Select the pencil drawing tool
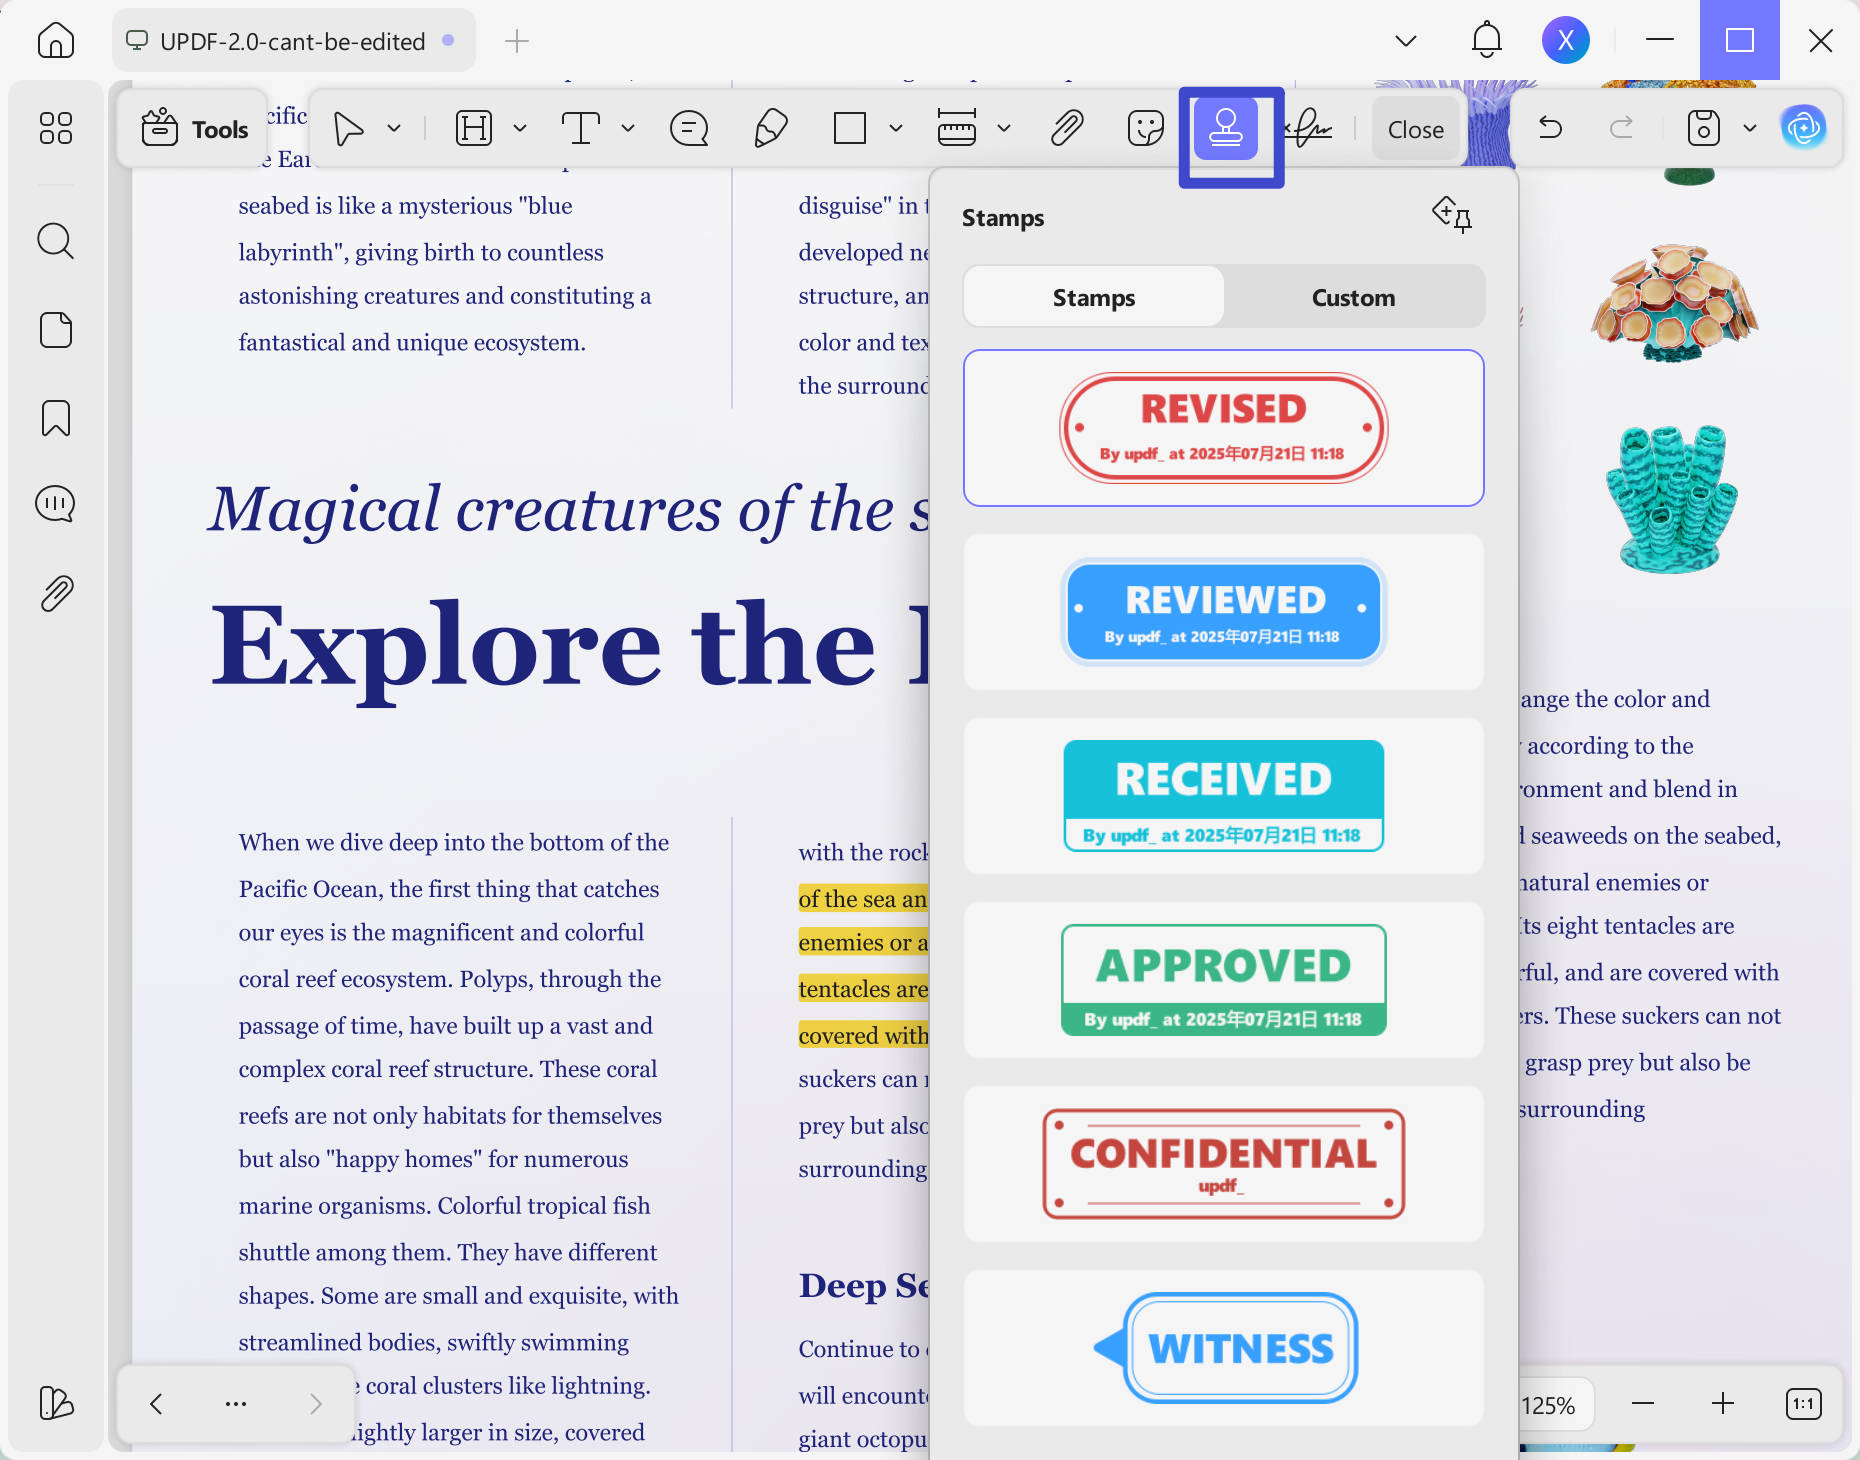Image resolution: width=1860 pixels, height=1460 pixels. tap(771, 129)
